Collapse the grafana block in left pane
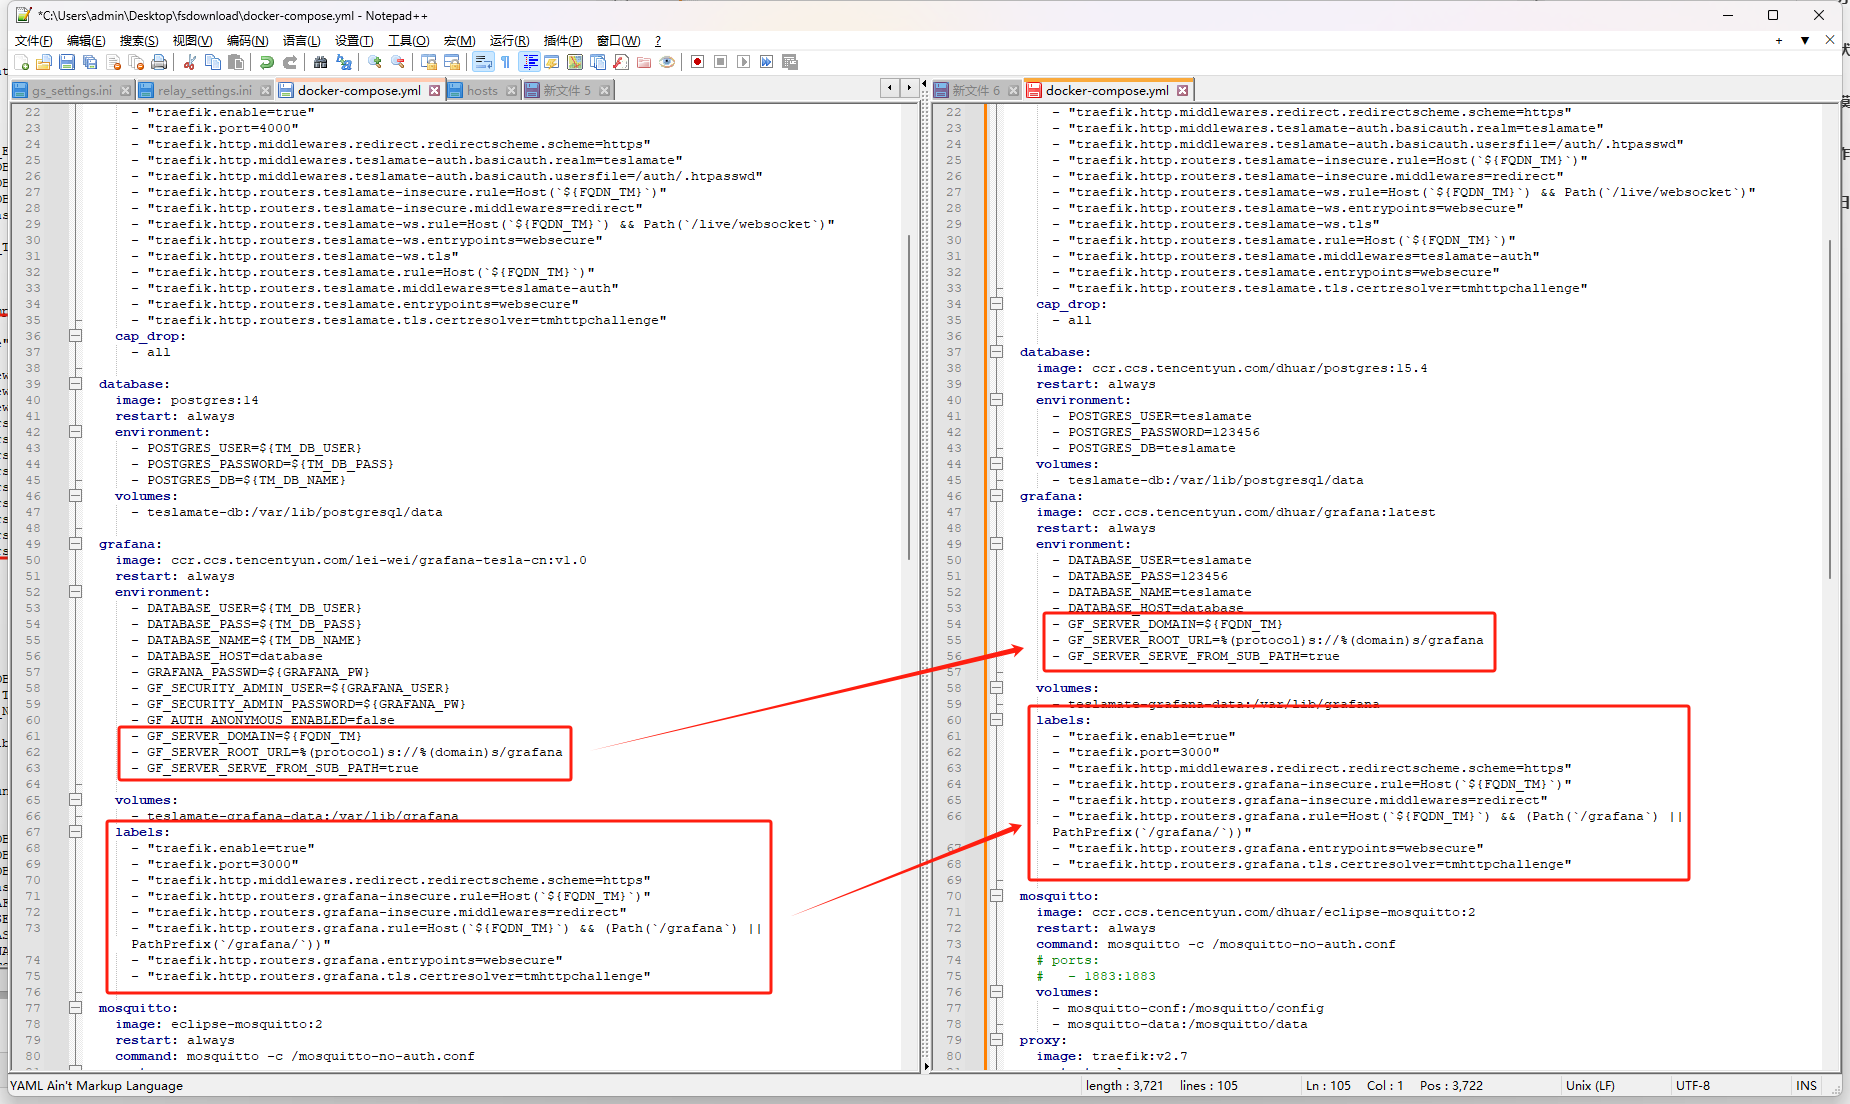The width and height of the screenshot is (1850, 1104). tap(76, 544)
